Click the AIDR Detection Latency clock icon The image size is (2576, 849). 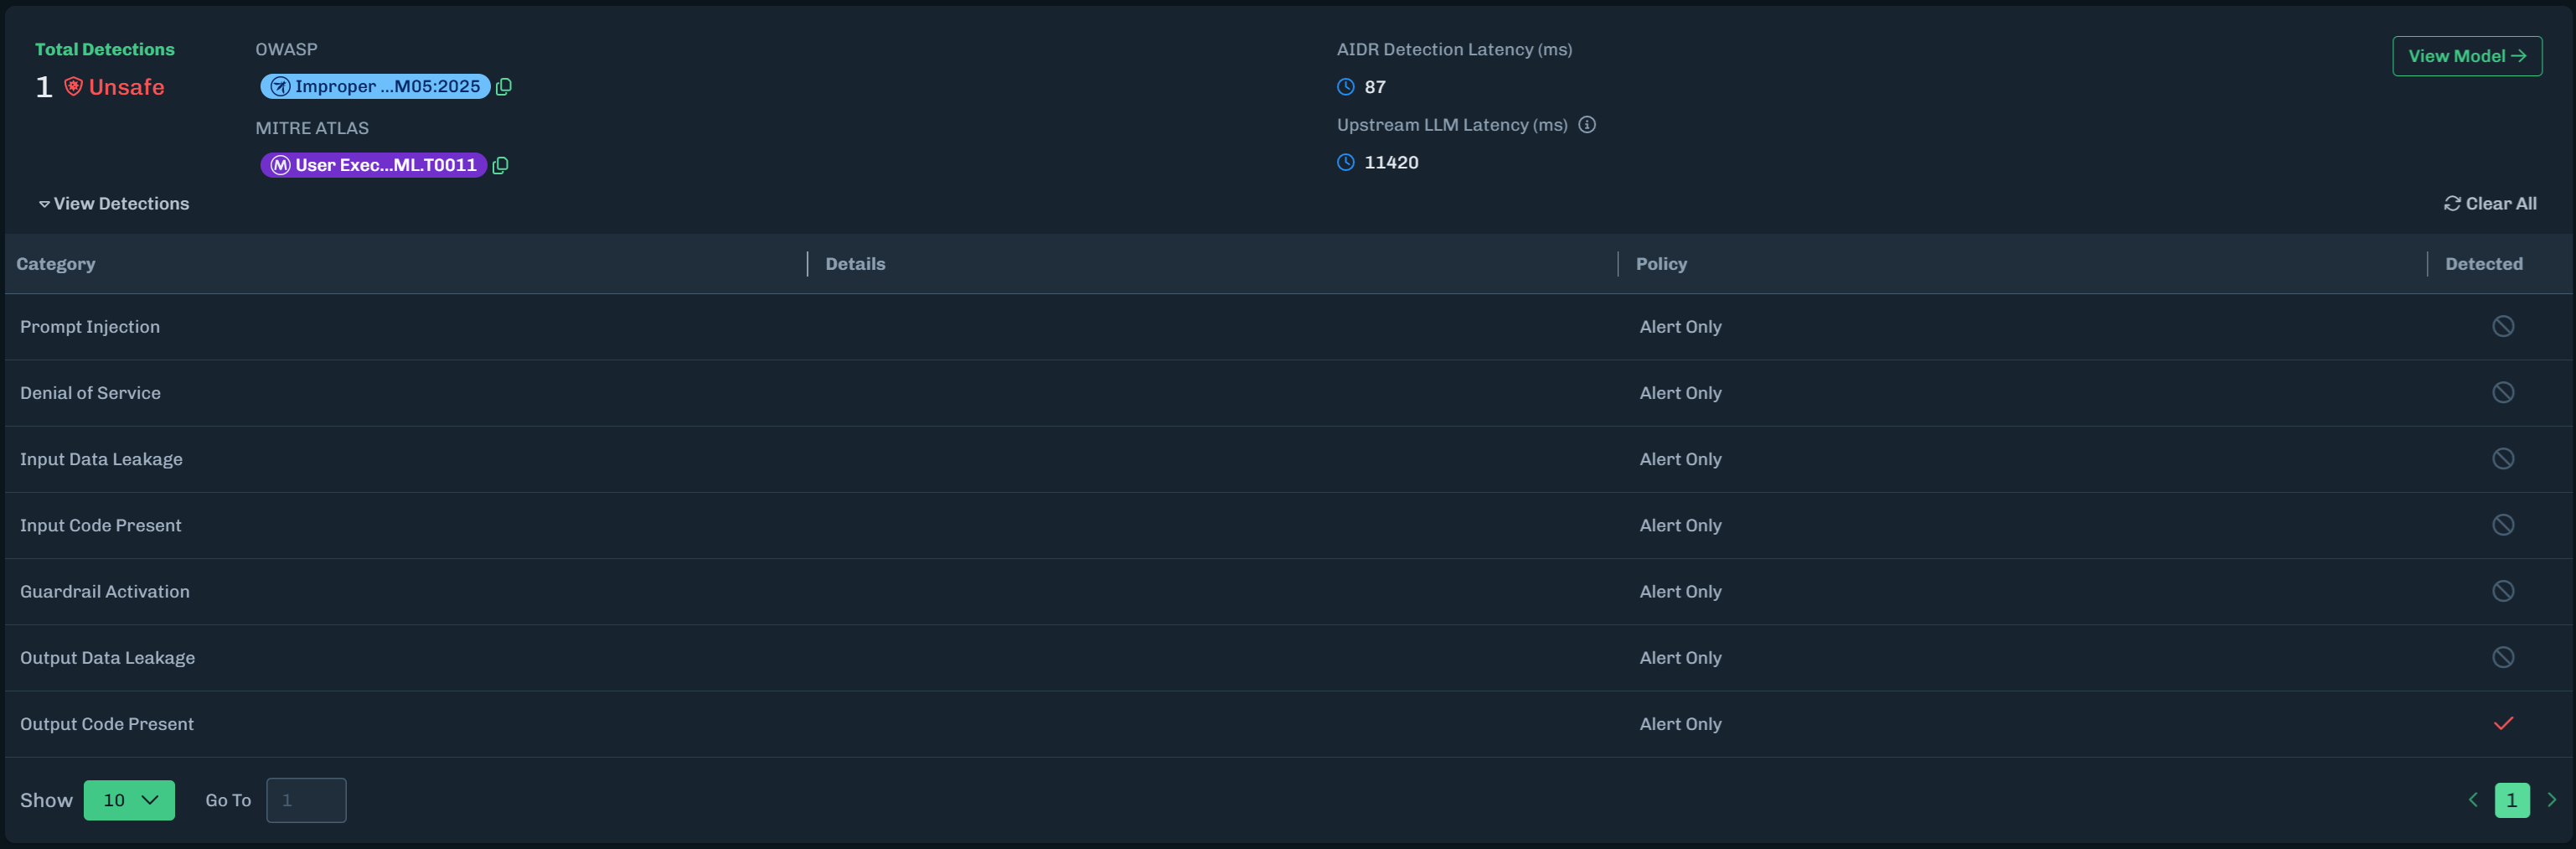tap(1345, 87)
